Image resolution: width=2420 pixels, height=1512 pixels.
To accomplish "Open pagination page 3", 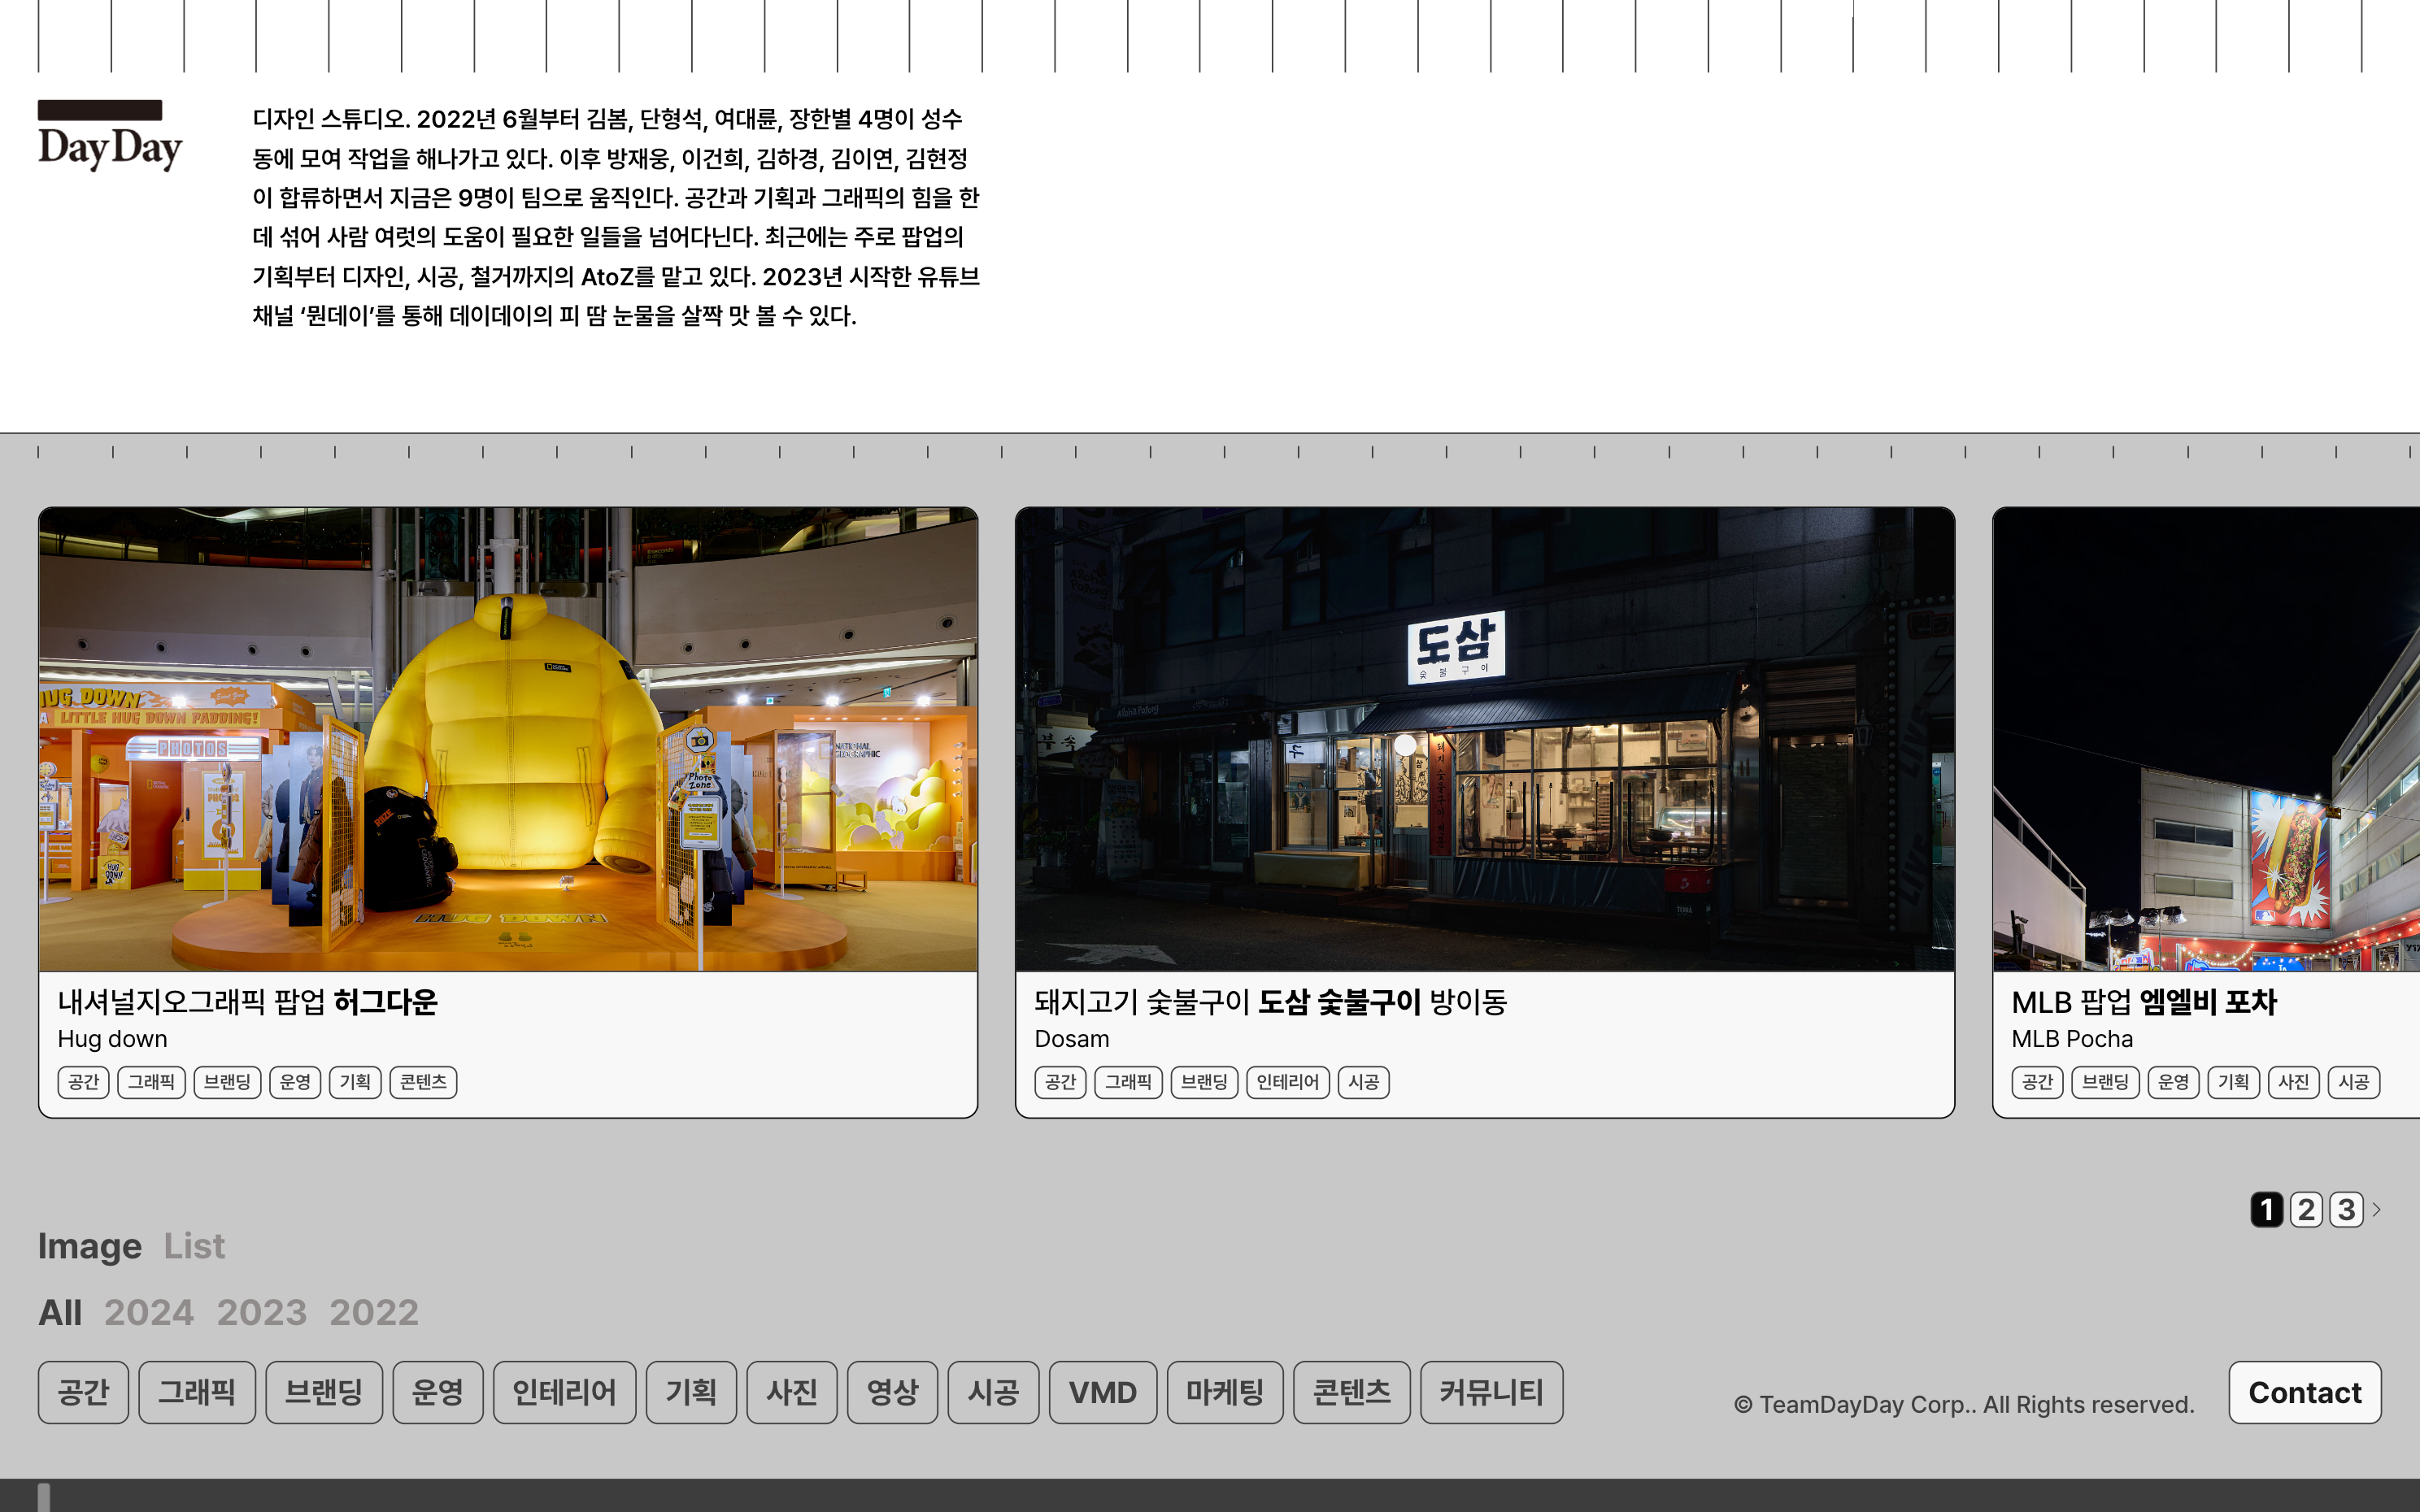I will click(x=2346, y=1210).
